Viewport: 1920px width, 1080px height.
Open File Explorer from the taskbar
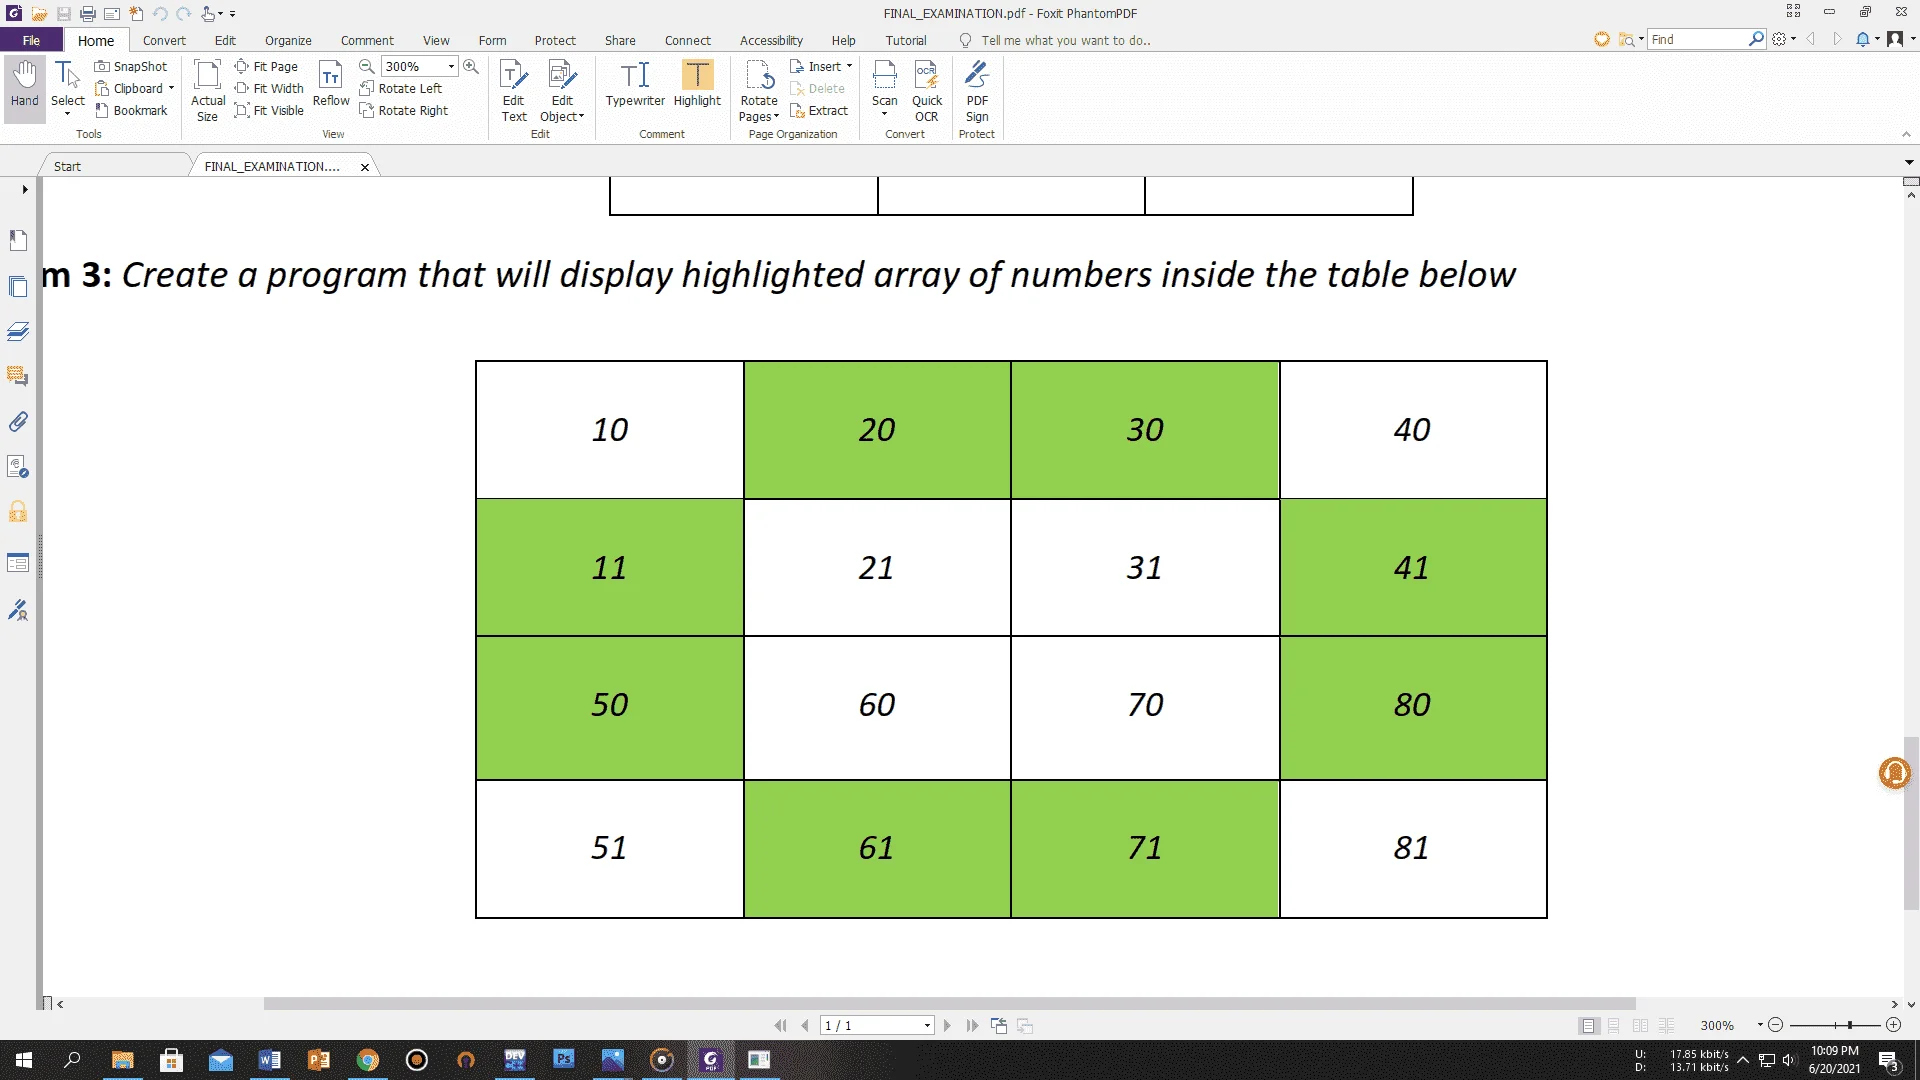pyautogui.click(x=122, y=1060)
